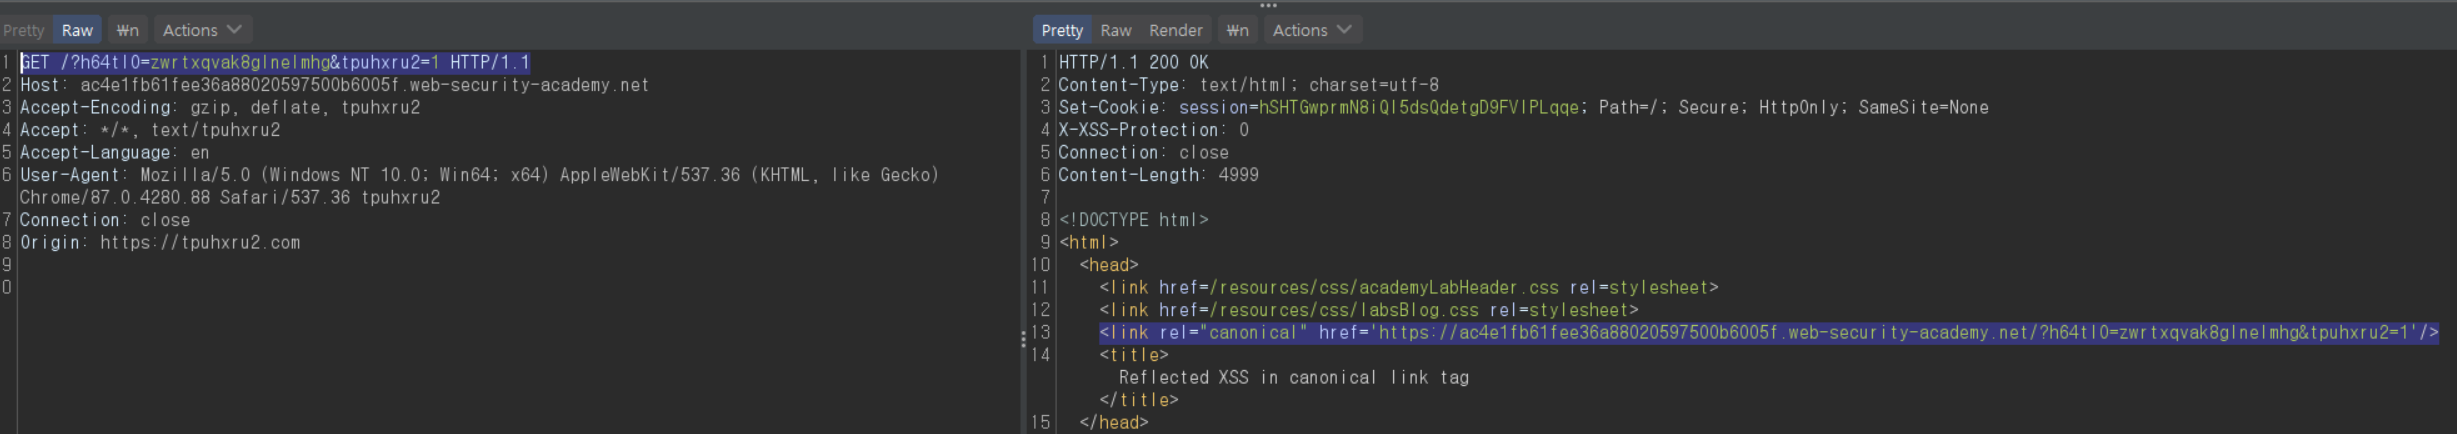2457x434 pixels.
Task: Click the canonical link tag in response
Action: pyautogui.click(x=1767, y=332)
